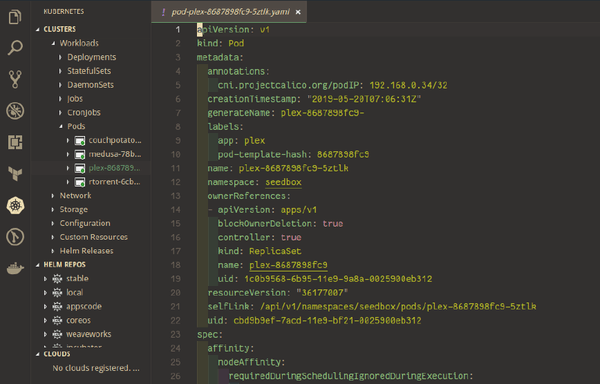The image size is (600, 384).
Task: Click the Helm icon beside appscode
Action: coord(57,306)
